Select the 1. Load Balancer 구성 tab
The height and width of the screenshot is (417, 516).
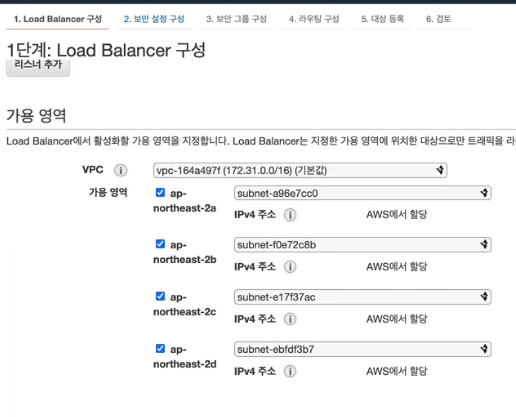coord(58,19)
